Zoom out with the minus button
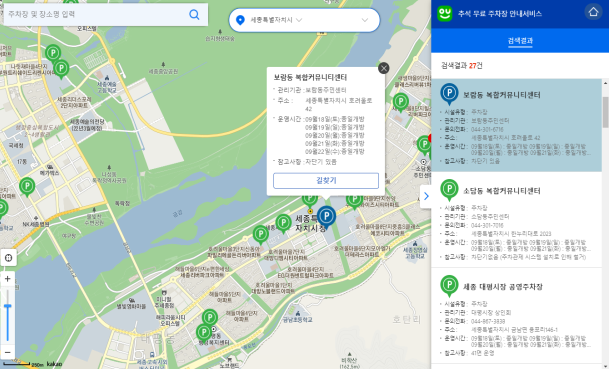The height and width of the screenshot is (370, 609). pyautogui.click(x=8, y=352)
